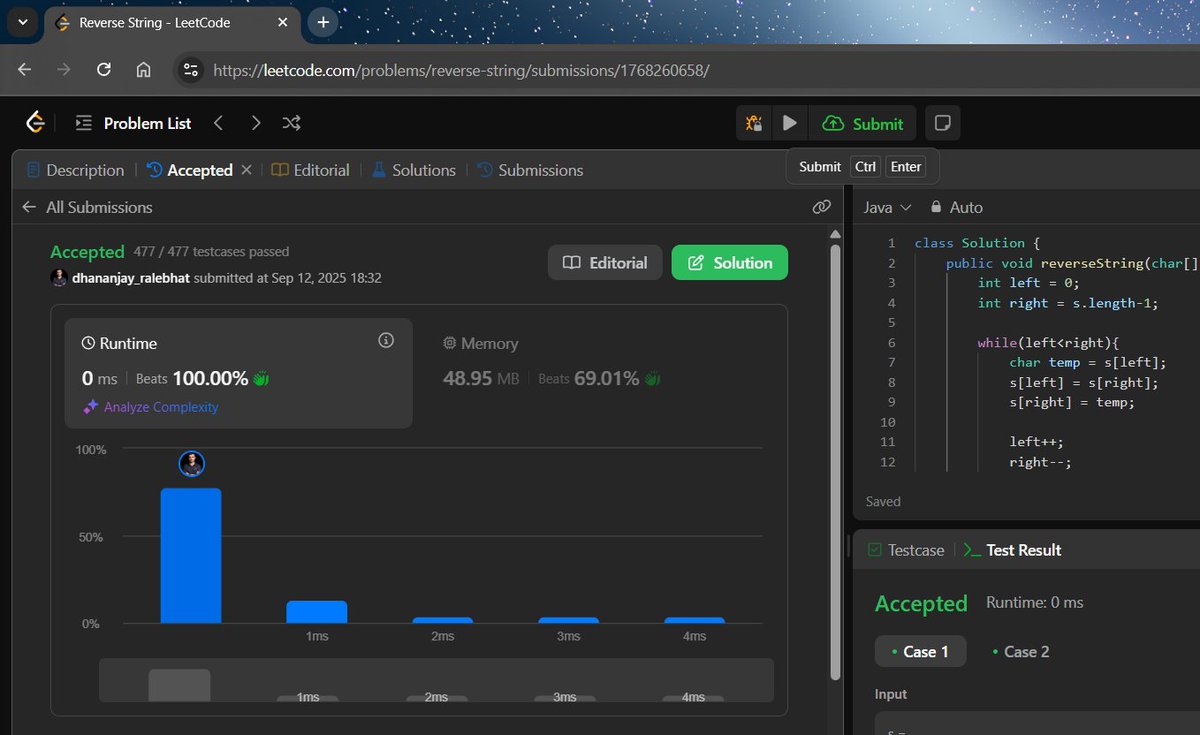
Task: Click '477 / 477 testcases passed' text
Action: 212,252
